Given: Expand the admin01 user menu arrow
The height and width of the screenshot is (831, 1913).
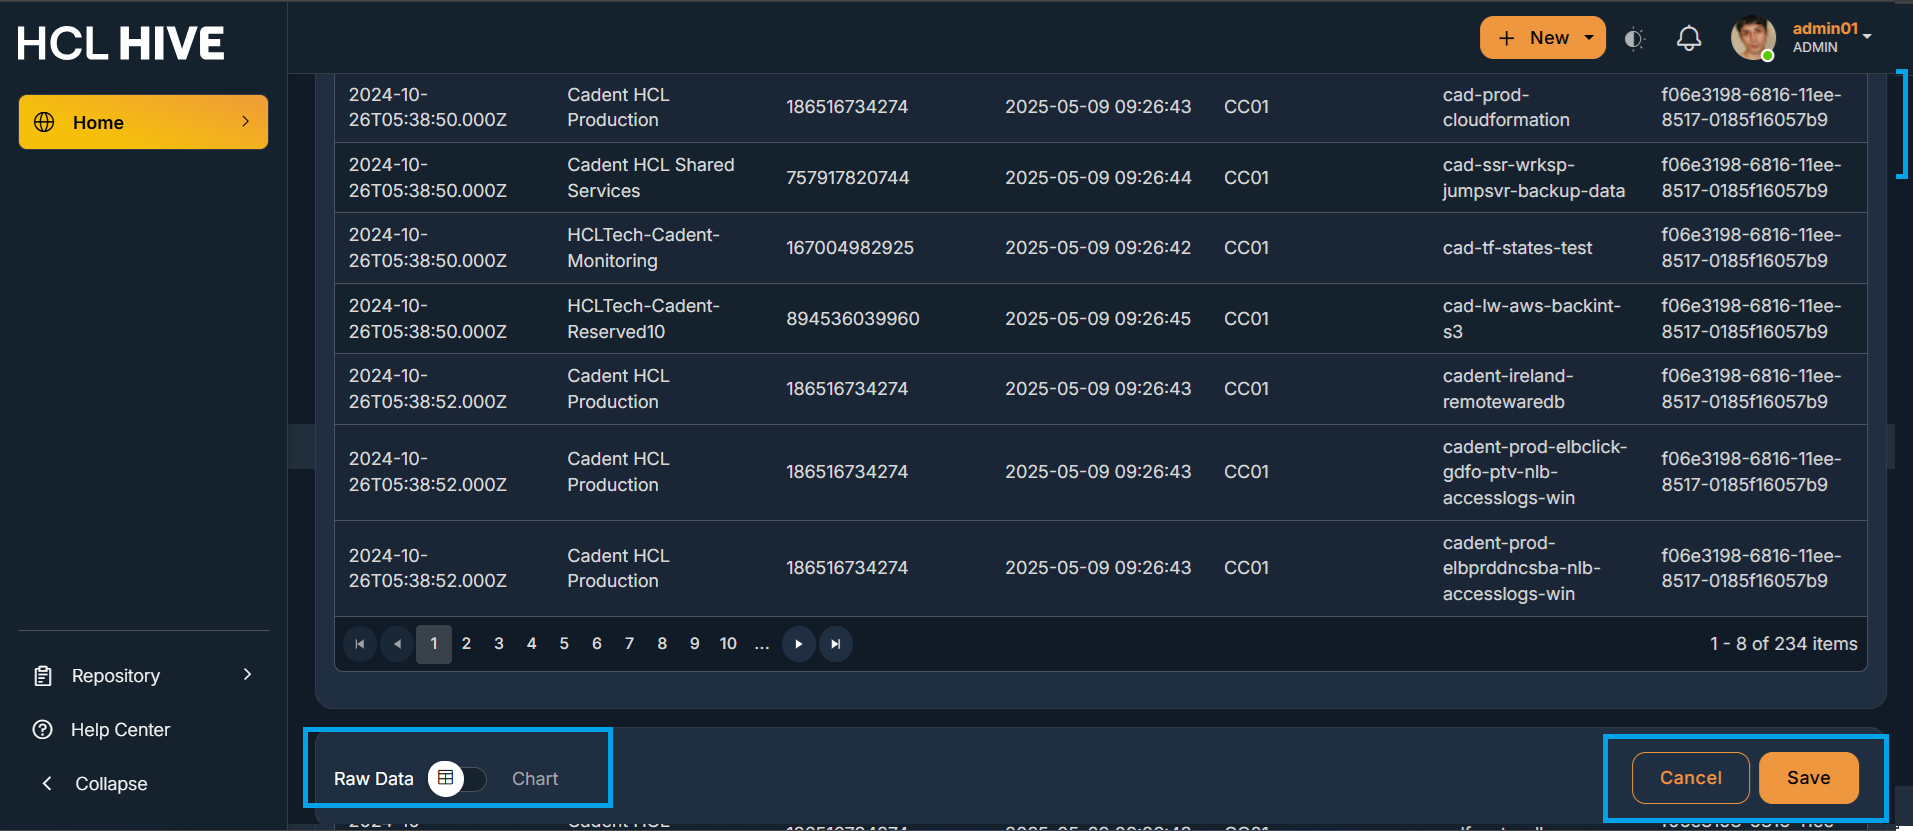Looking at the screenshot, I should (1867, 37).
